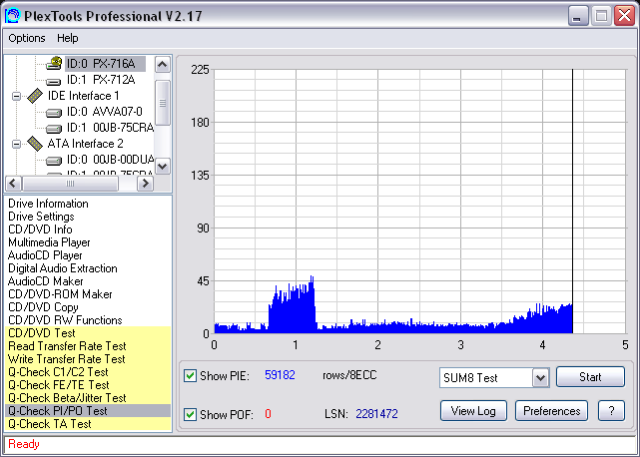Image resolution: width=640 pixels, height=457 pixels.
Task: Open the Help menu
Action: point(67,38)
